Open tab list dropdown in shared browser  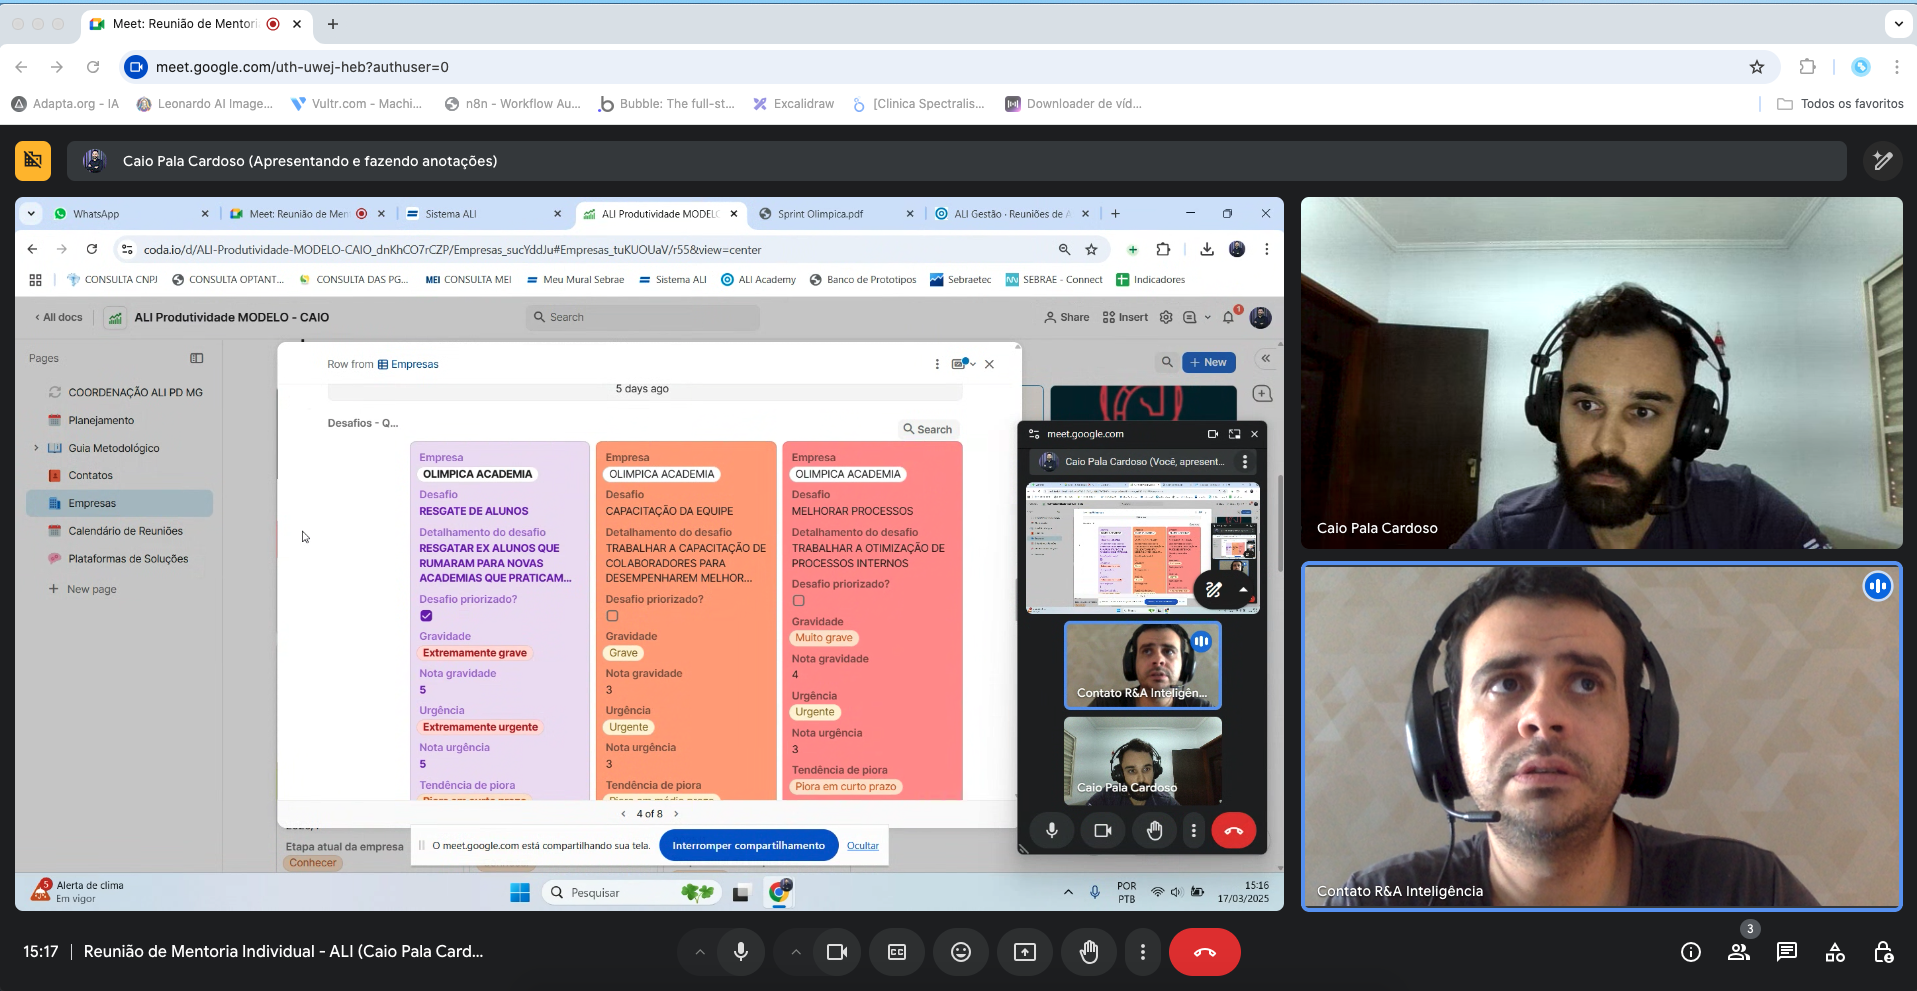pyautogui.click(x=31, y=214)
